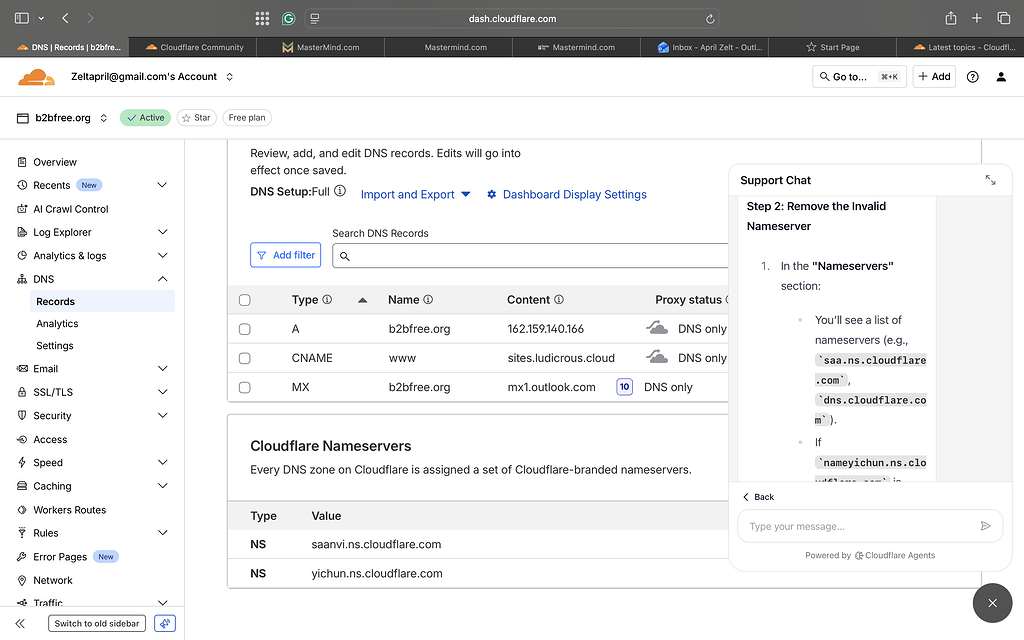Screen dimensions: 1024x640
Task: Click Back in Support Chat
Action: (758, 497)
